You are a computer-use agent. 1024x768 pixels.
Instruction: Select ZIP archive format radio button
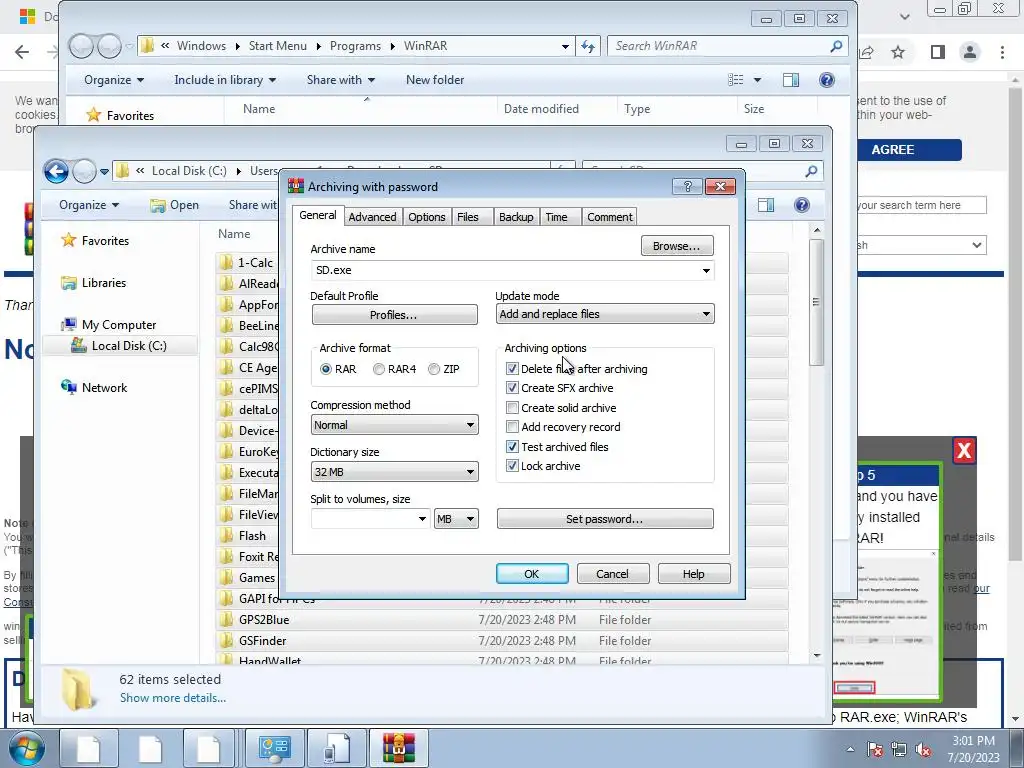[434, 369]
